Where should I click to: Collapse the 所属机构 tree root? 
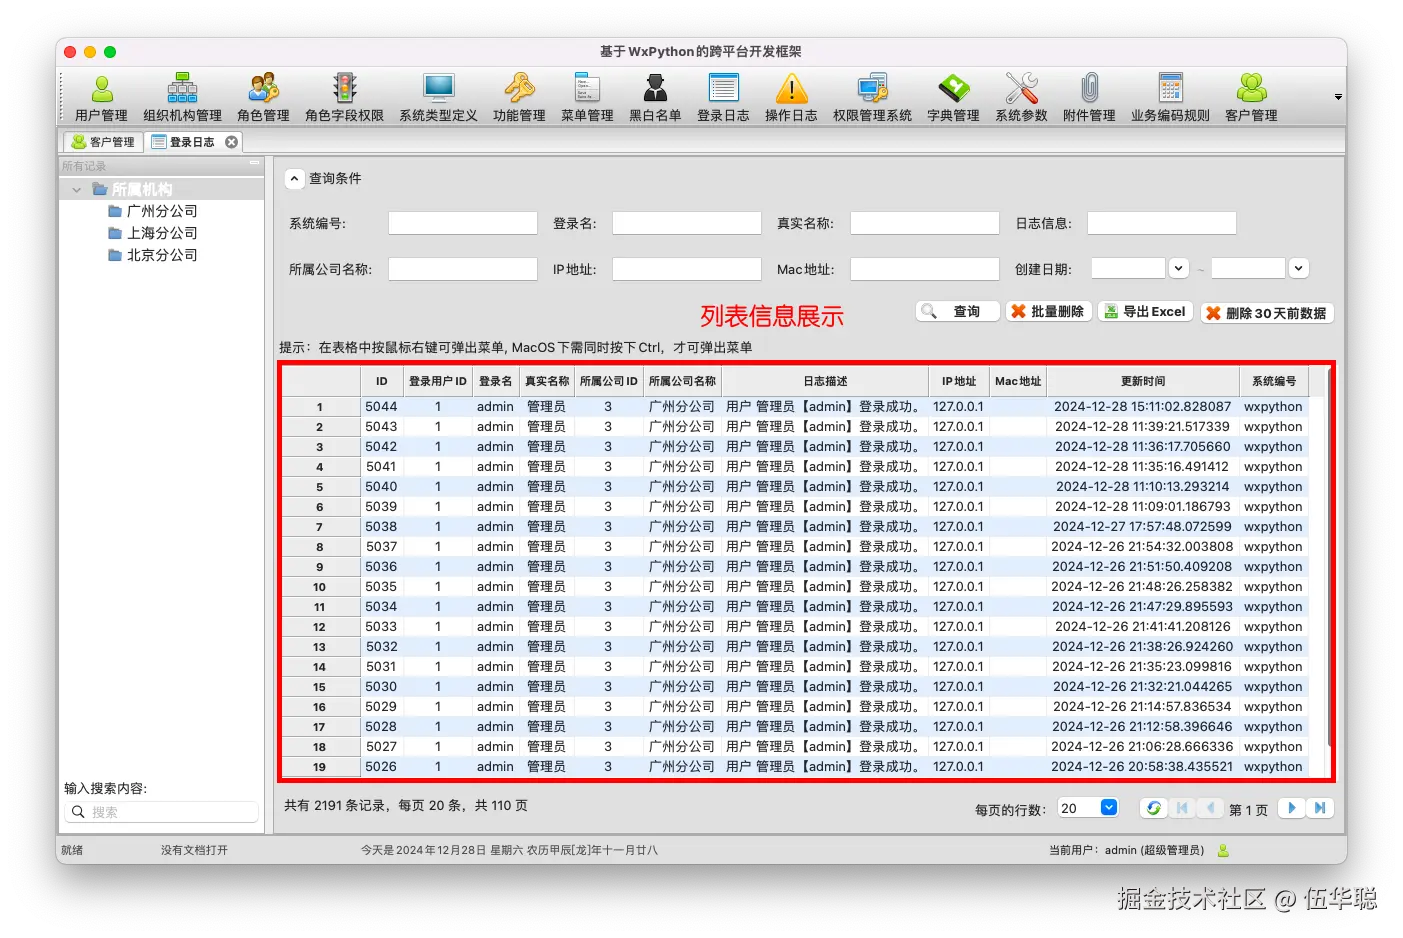76,189
